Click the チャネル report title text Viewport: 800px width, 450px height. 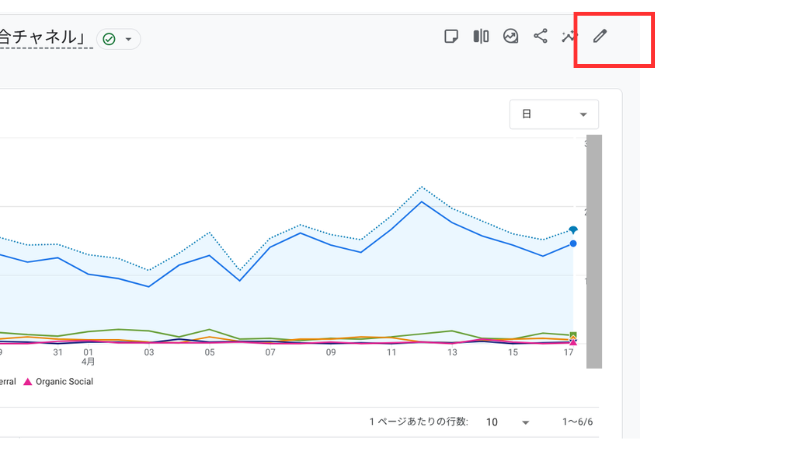[45, 37]
